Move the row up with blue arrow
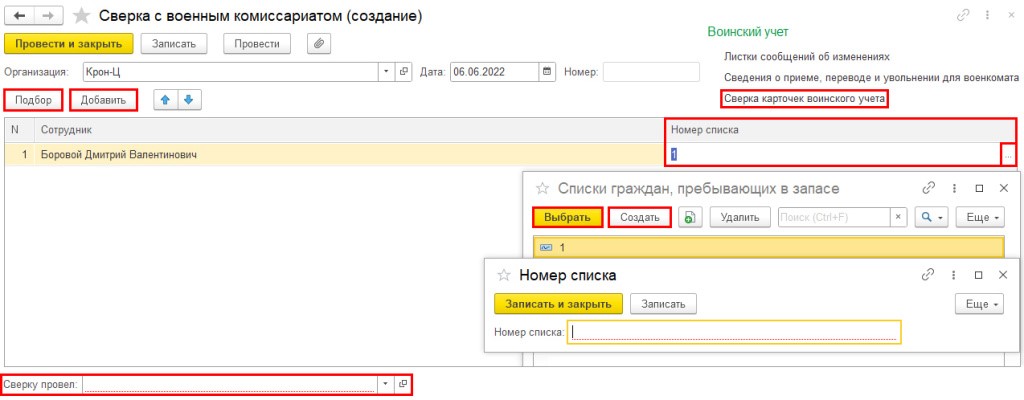The height and width of the screenshot is (400, 1024). tap(165, 100)
